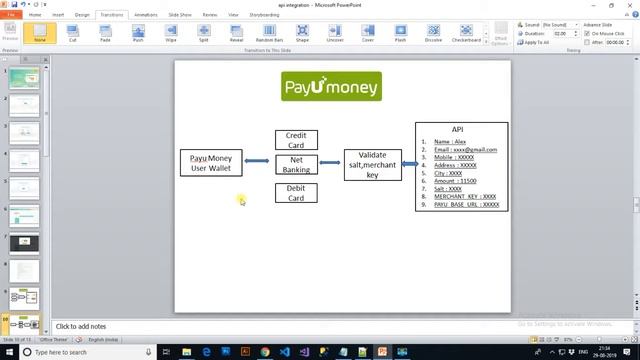Image resolution: width=640 pixels, height=360 pixels.
Task: Click the English (India) language indicator
Action: (103, 340)
